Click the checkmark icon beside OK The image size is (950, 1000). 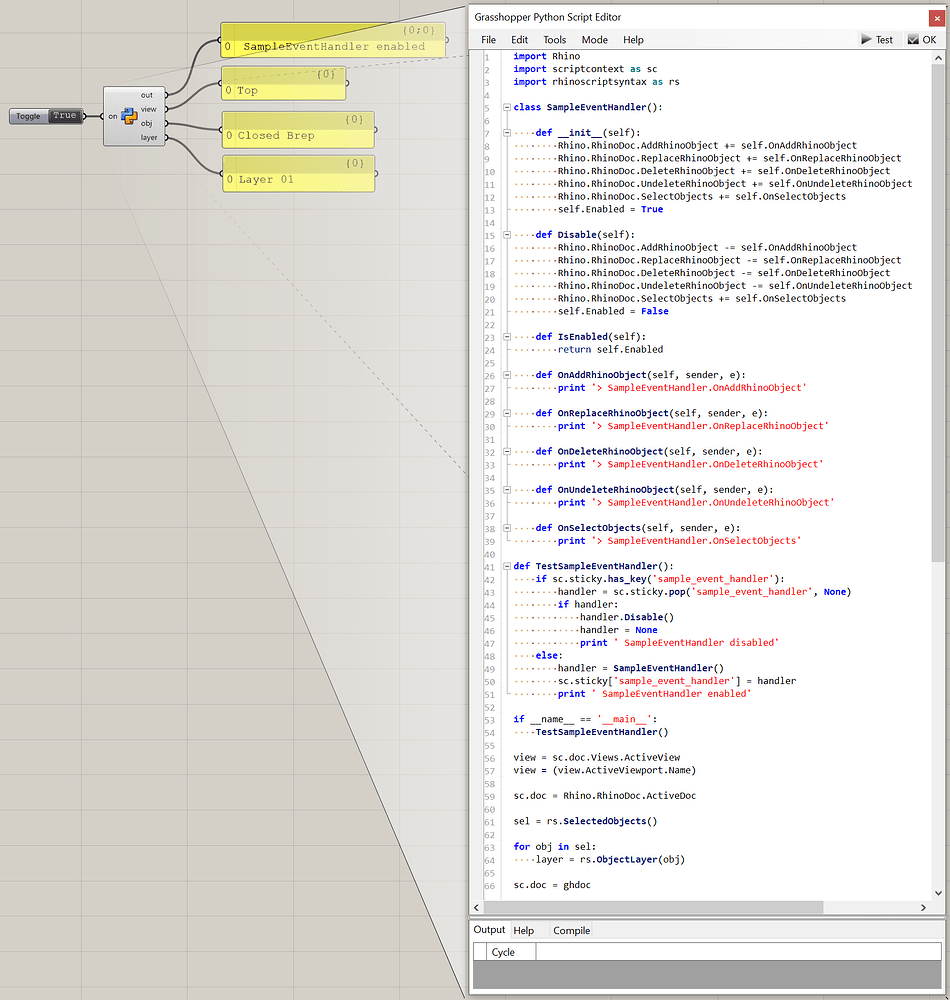914,39
